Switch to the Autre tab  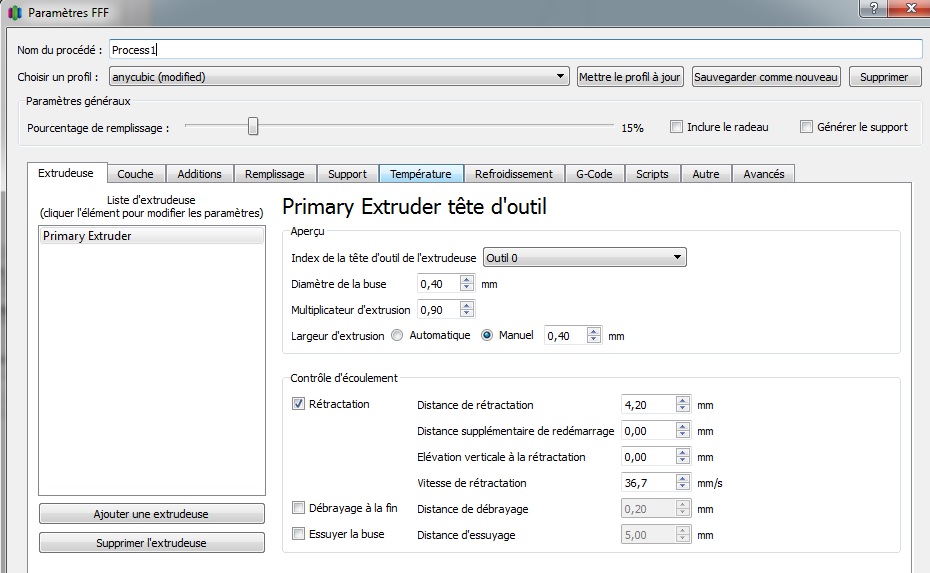(706, 174)
